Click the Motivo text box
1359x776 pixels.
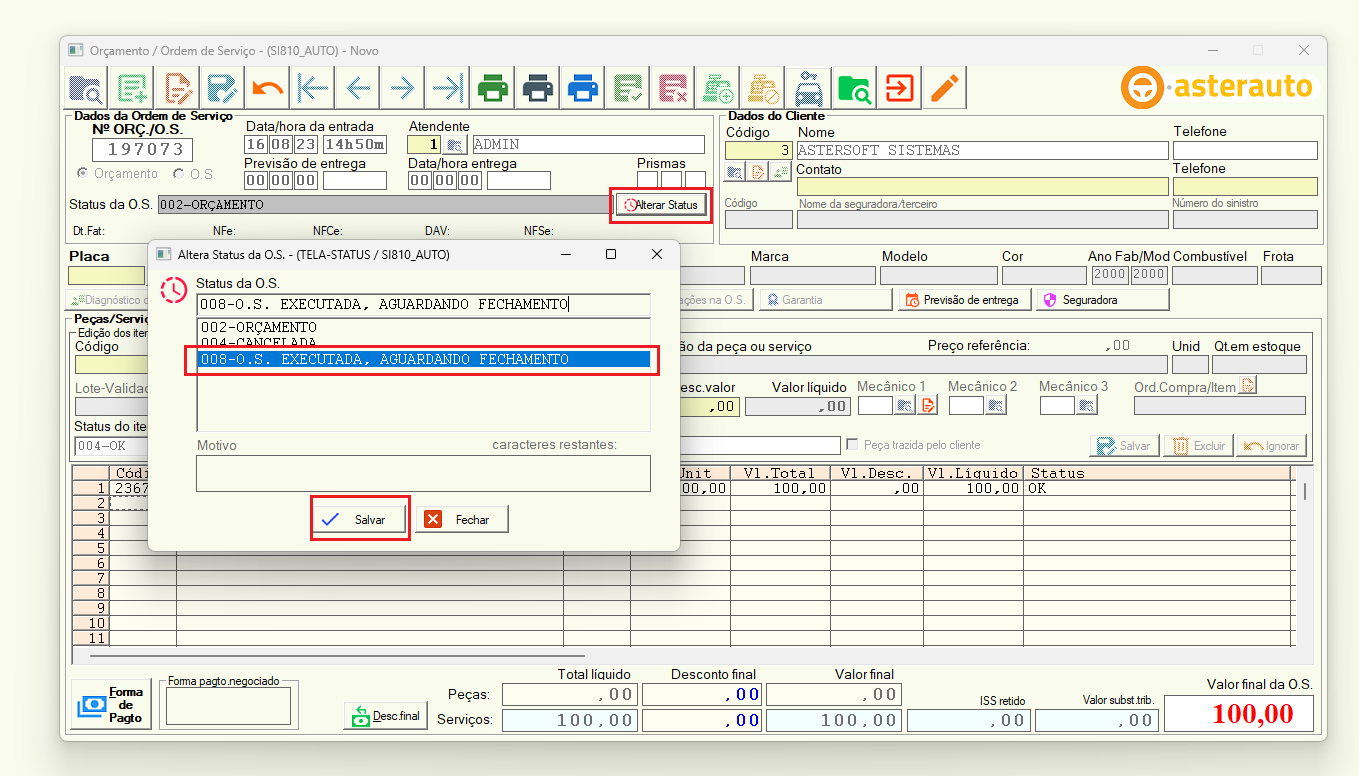[x=423, y=473]
